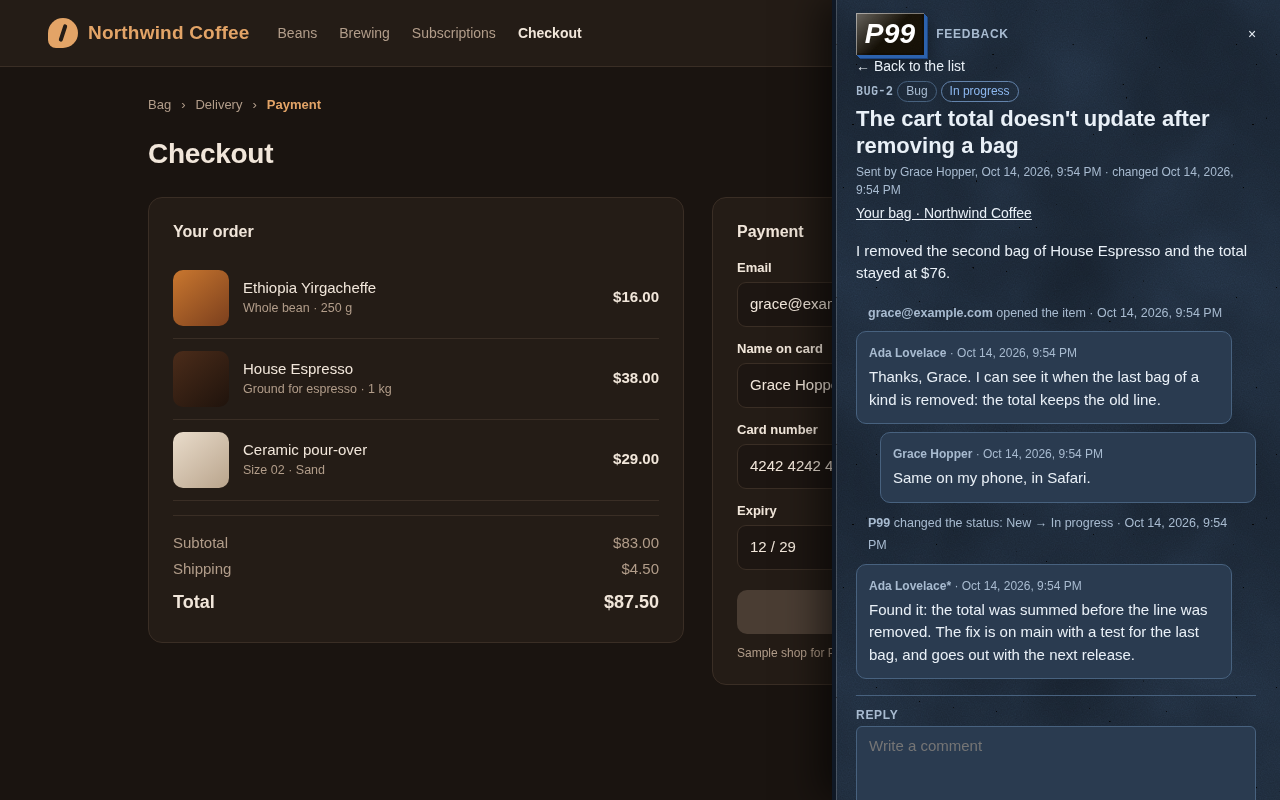The image size is (1280, 800).
Task: Open the 'Your bag · Northwind Coffee' link
Action: click(x=944, y=213)
